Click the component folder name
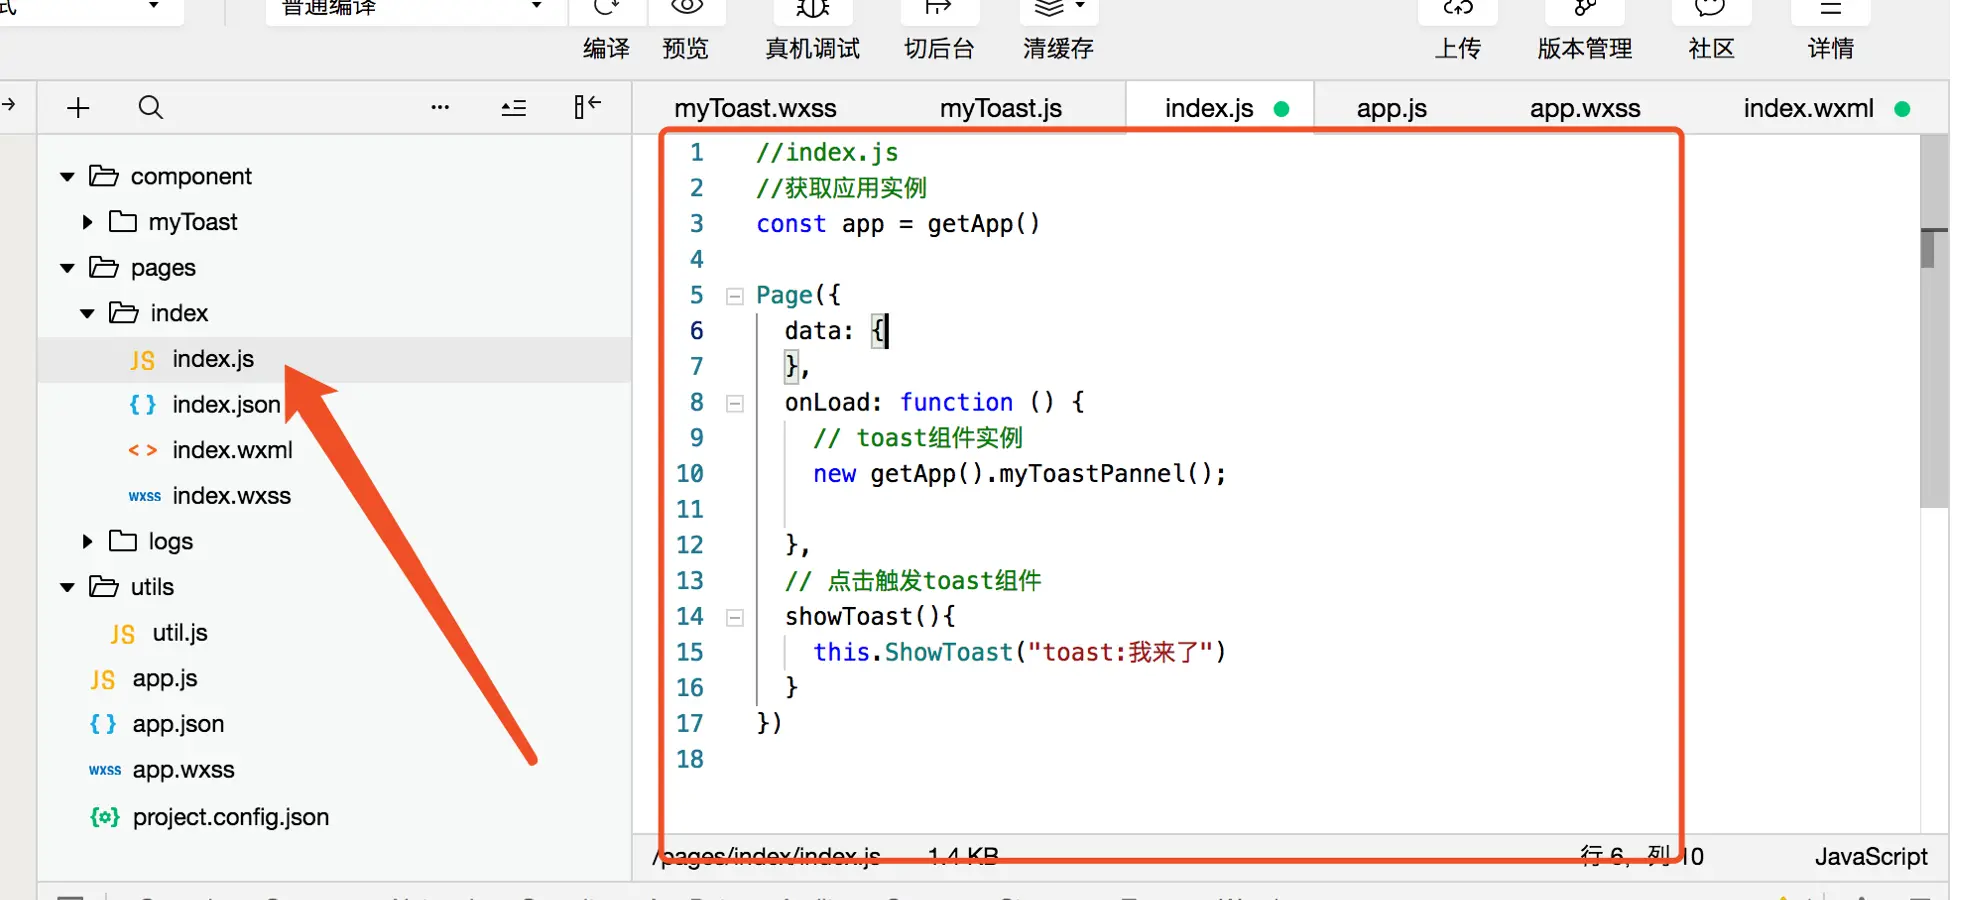The image size is (1972, 900). pyautogui.click(x=191, y=177)
